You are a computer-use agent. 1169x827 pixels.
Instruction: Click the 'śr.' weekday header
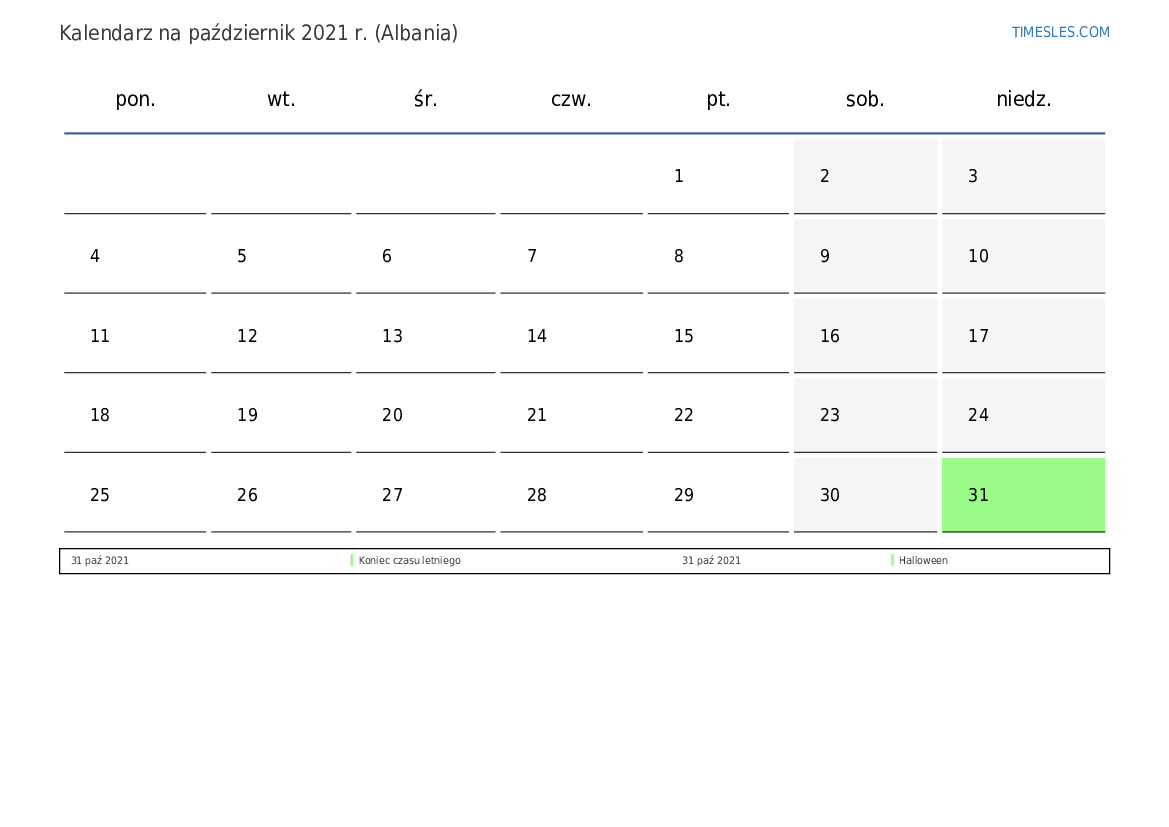(425, 100)
